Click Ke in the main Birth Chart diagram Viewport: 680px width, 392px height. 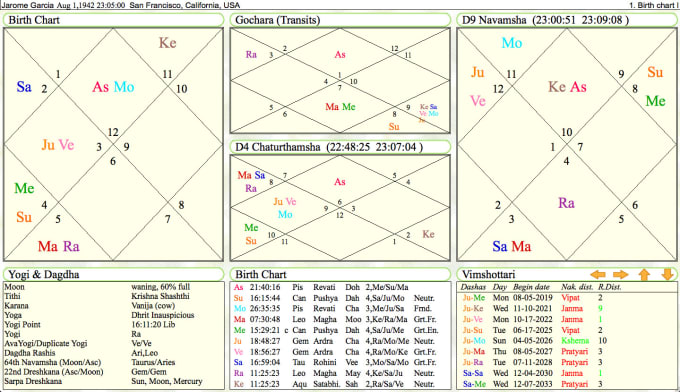[x=167, y=43]
